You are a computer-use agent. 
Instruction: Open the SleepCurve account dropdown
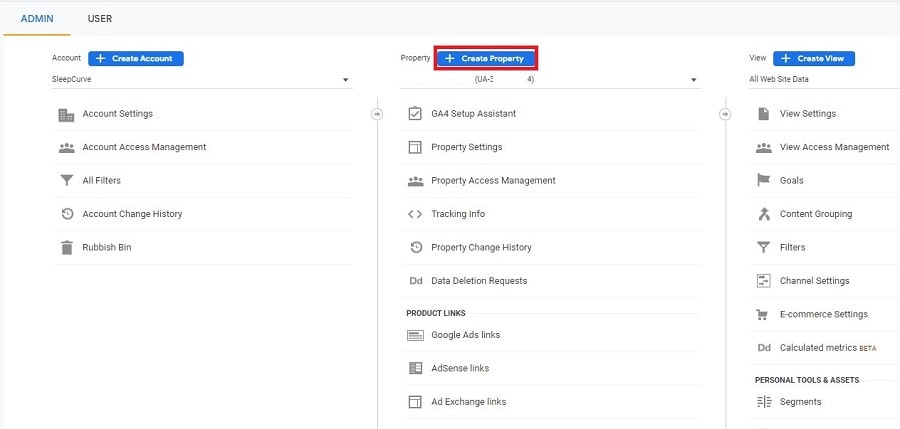pos(201,80)
